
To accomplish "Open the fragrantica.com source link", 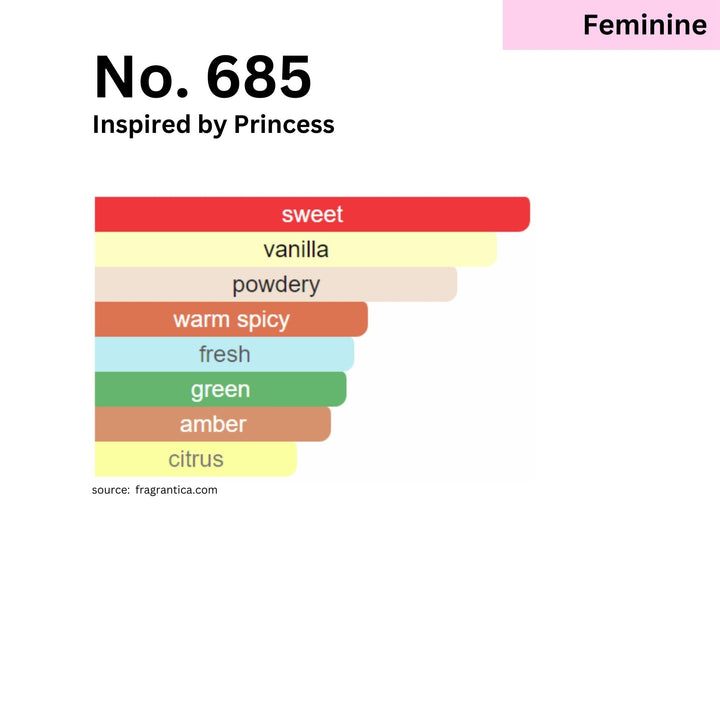I will click(x=176, y=490).
